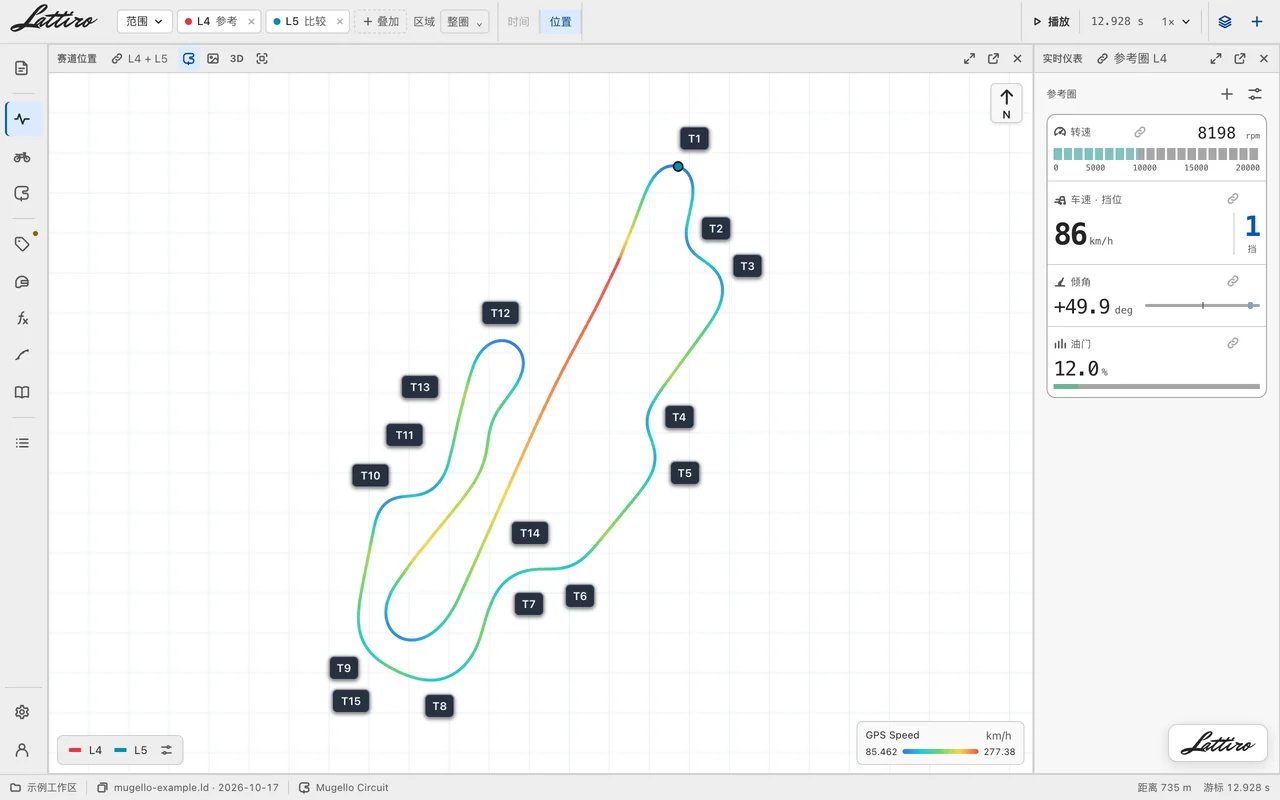This screenshot has height=800, width=1280.
Task: Remove the L5 比较 lap chip
Action: pyautogui.click(x=340, y=21)
